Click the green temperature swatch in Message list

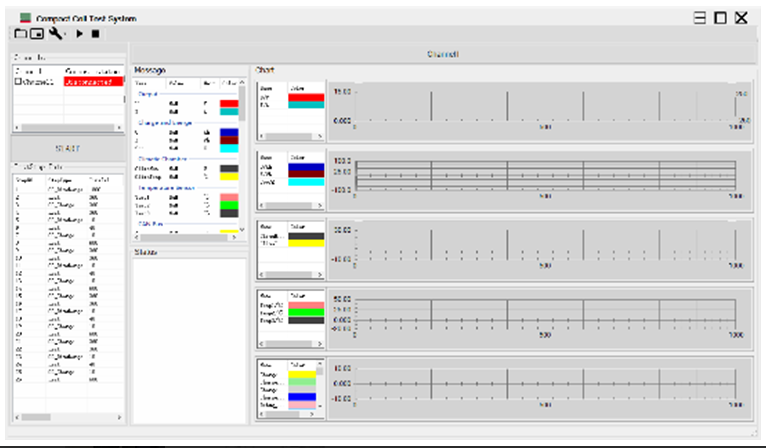[229, 205]
